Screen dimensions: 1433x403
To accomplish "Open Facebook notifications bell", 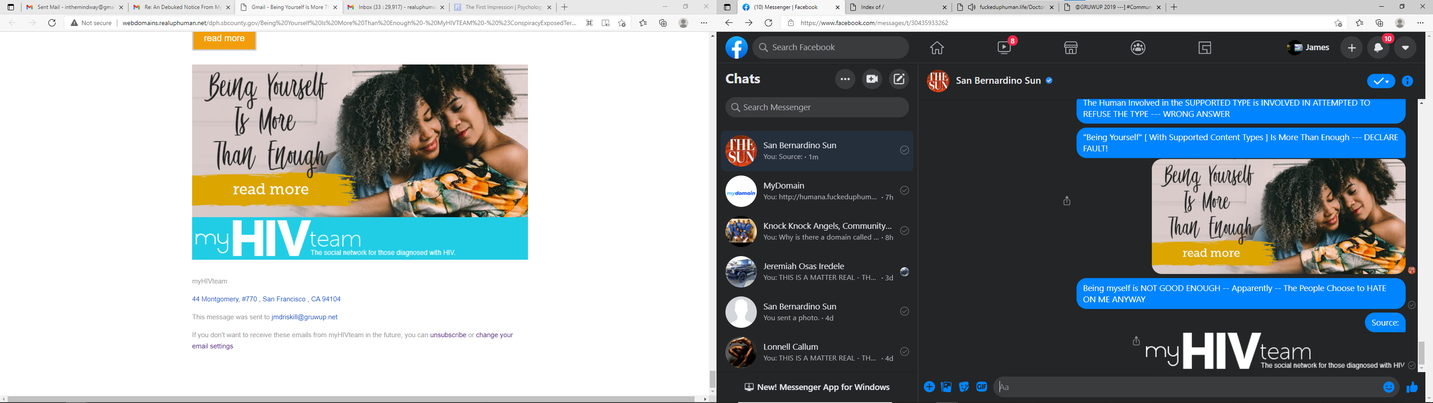I will (x=1379, y=47).
